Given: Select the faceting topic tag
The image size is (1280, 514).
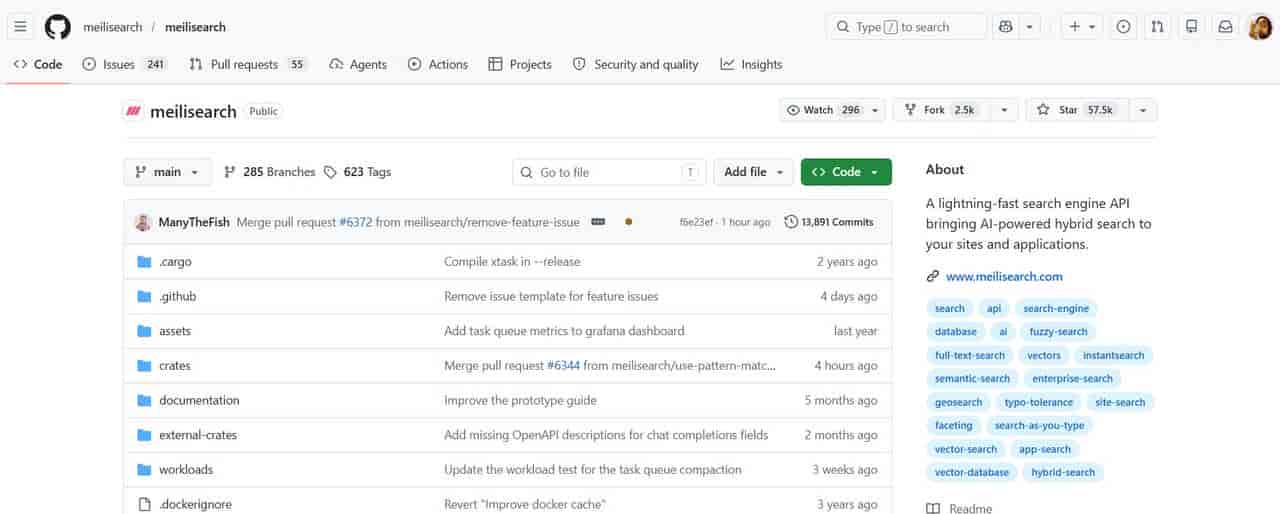Looking at the screenshot, I should click(x=953, y=425).
